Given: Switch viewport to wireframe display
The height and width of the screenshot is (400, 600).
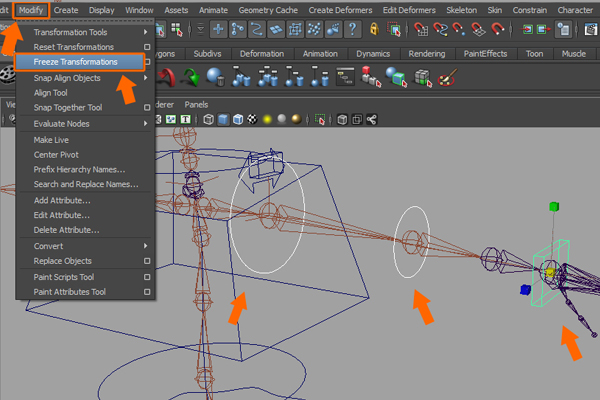Looking at the screenshot, I should [x=209, y=119].
